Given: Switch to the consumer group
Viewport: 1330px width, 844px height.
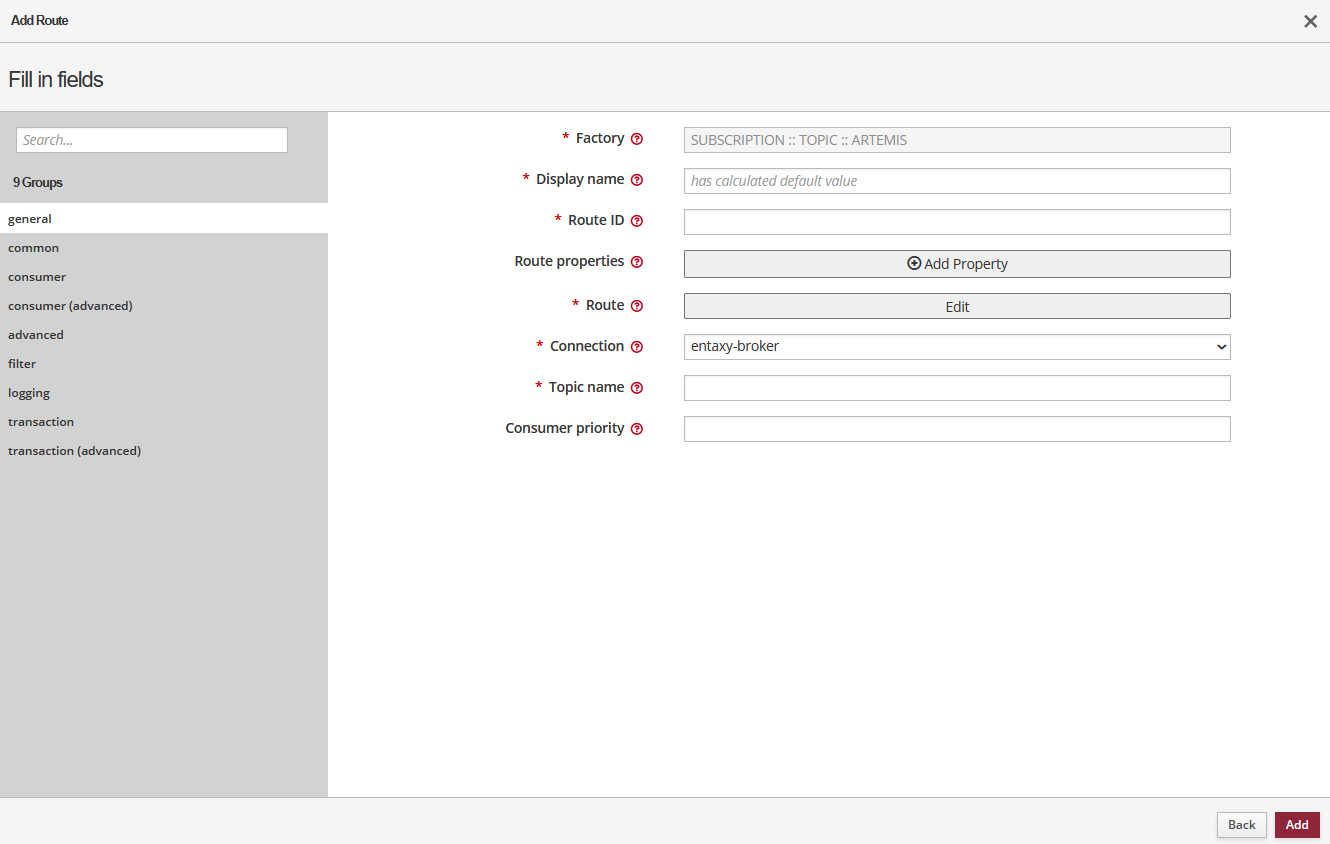Looking at the screenshot, I should click(37, 277).
